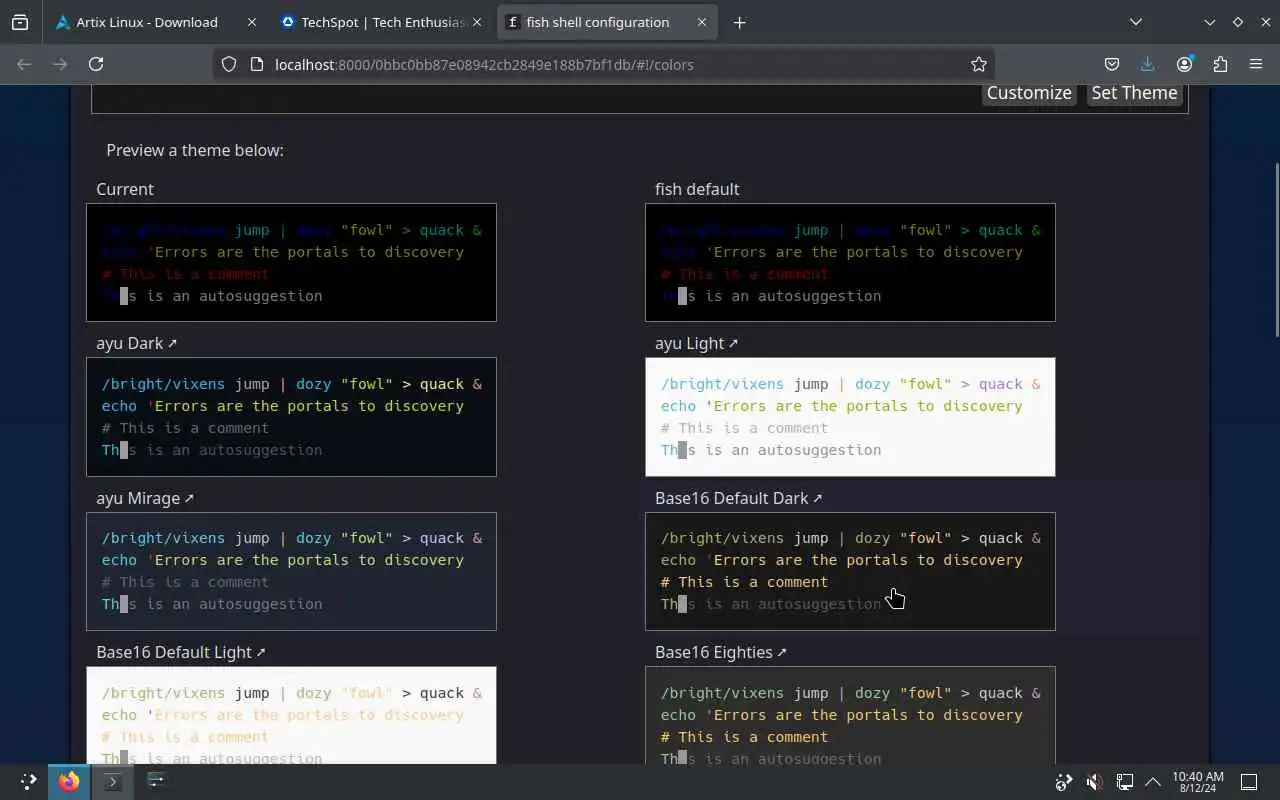
Task: Open ayu Light external link arrow
Action: point(733,343)
